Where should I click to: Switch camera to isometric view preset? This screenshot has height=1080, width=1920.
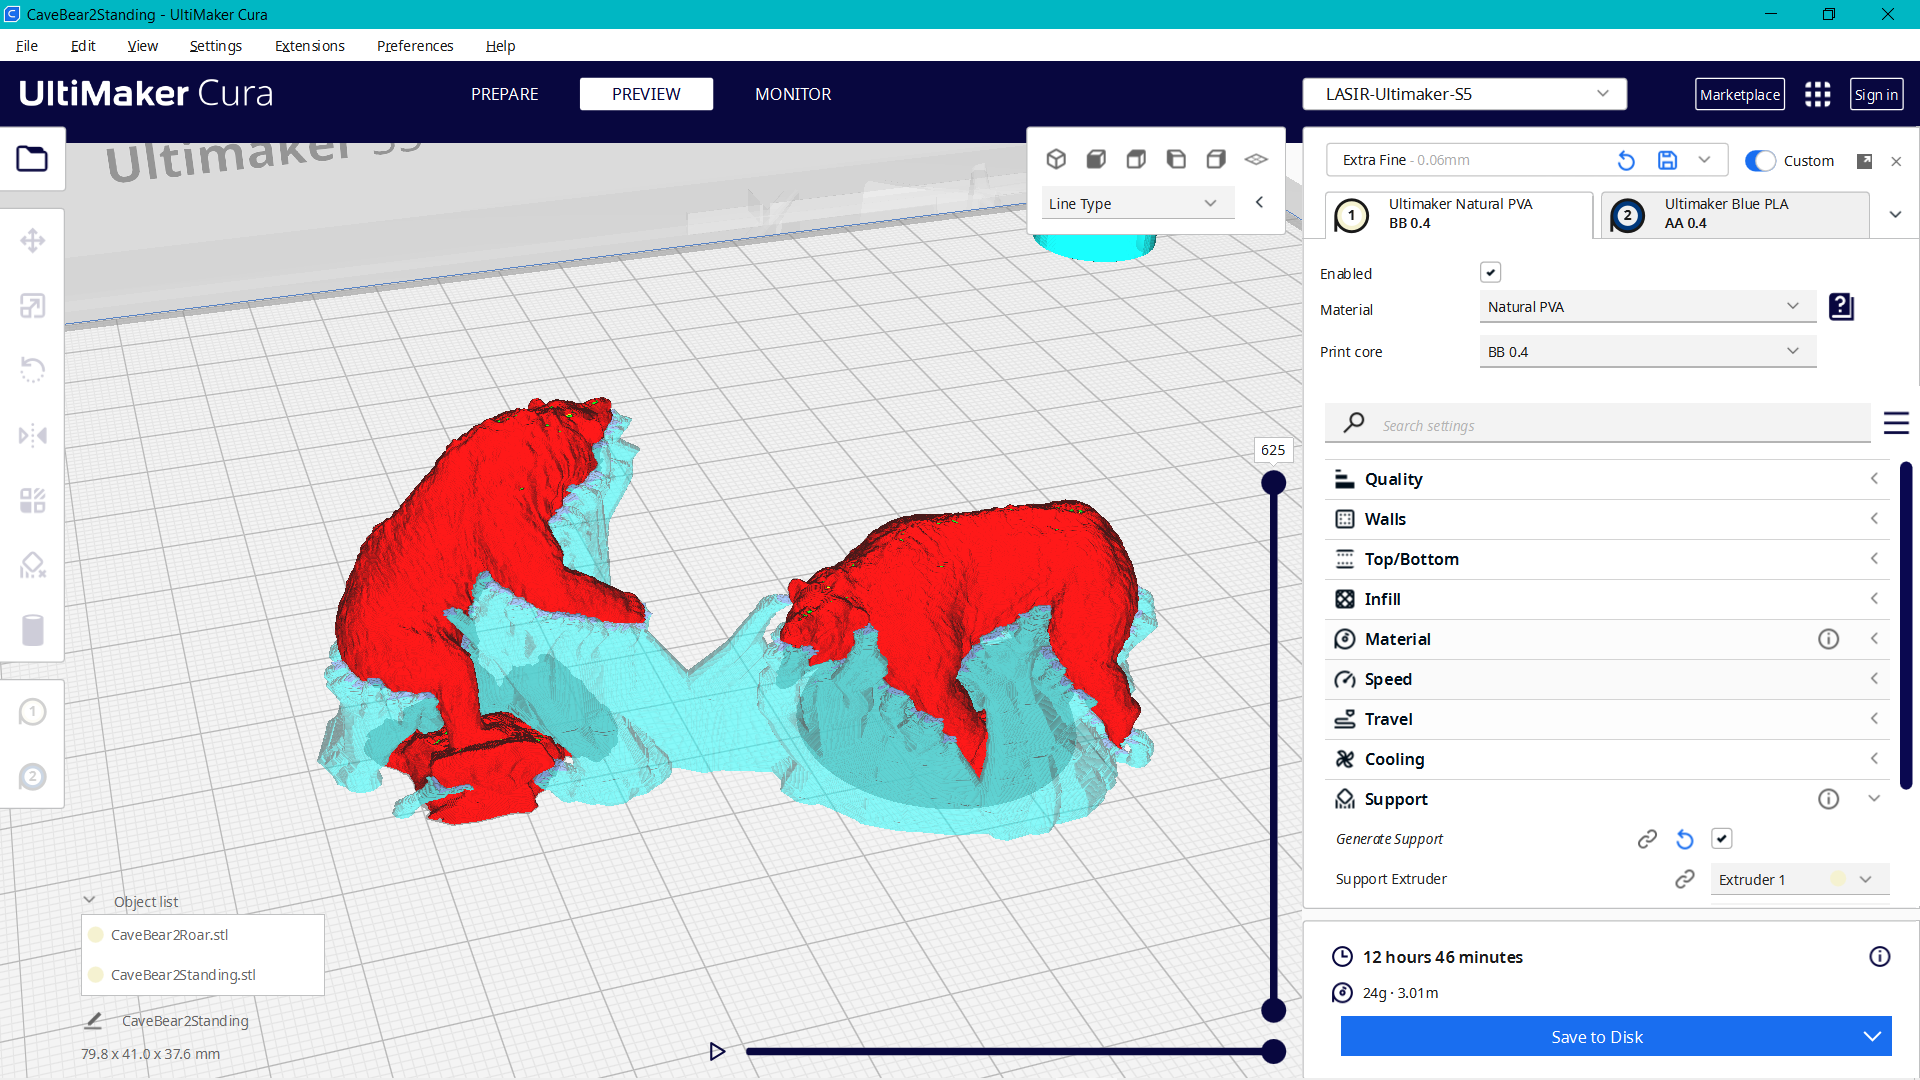point(1057,158)
